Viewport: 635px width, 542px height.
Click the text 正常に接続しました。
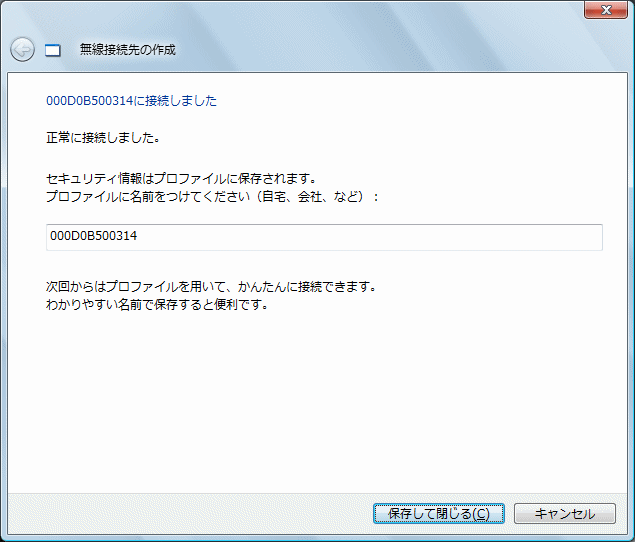pyautogui.click(x=104, y=138)
